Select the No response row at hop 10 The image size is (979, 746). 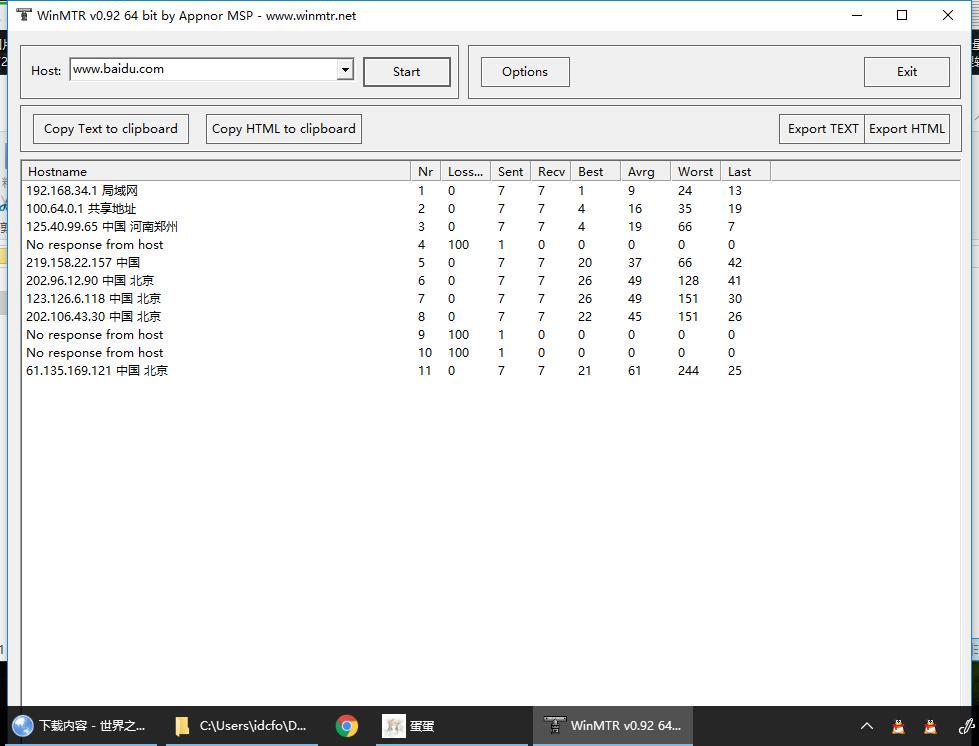click(x=397, y=353)
